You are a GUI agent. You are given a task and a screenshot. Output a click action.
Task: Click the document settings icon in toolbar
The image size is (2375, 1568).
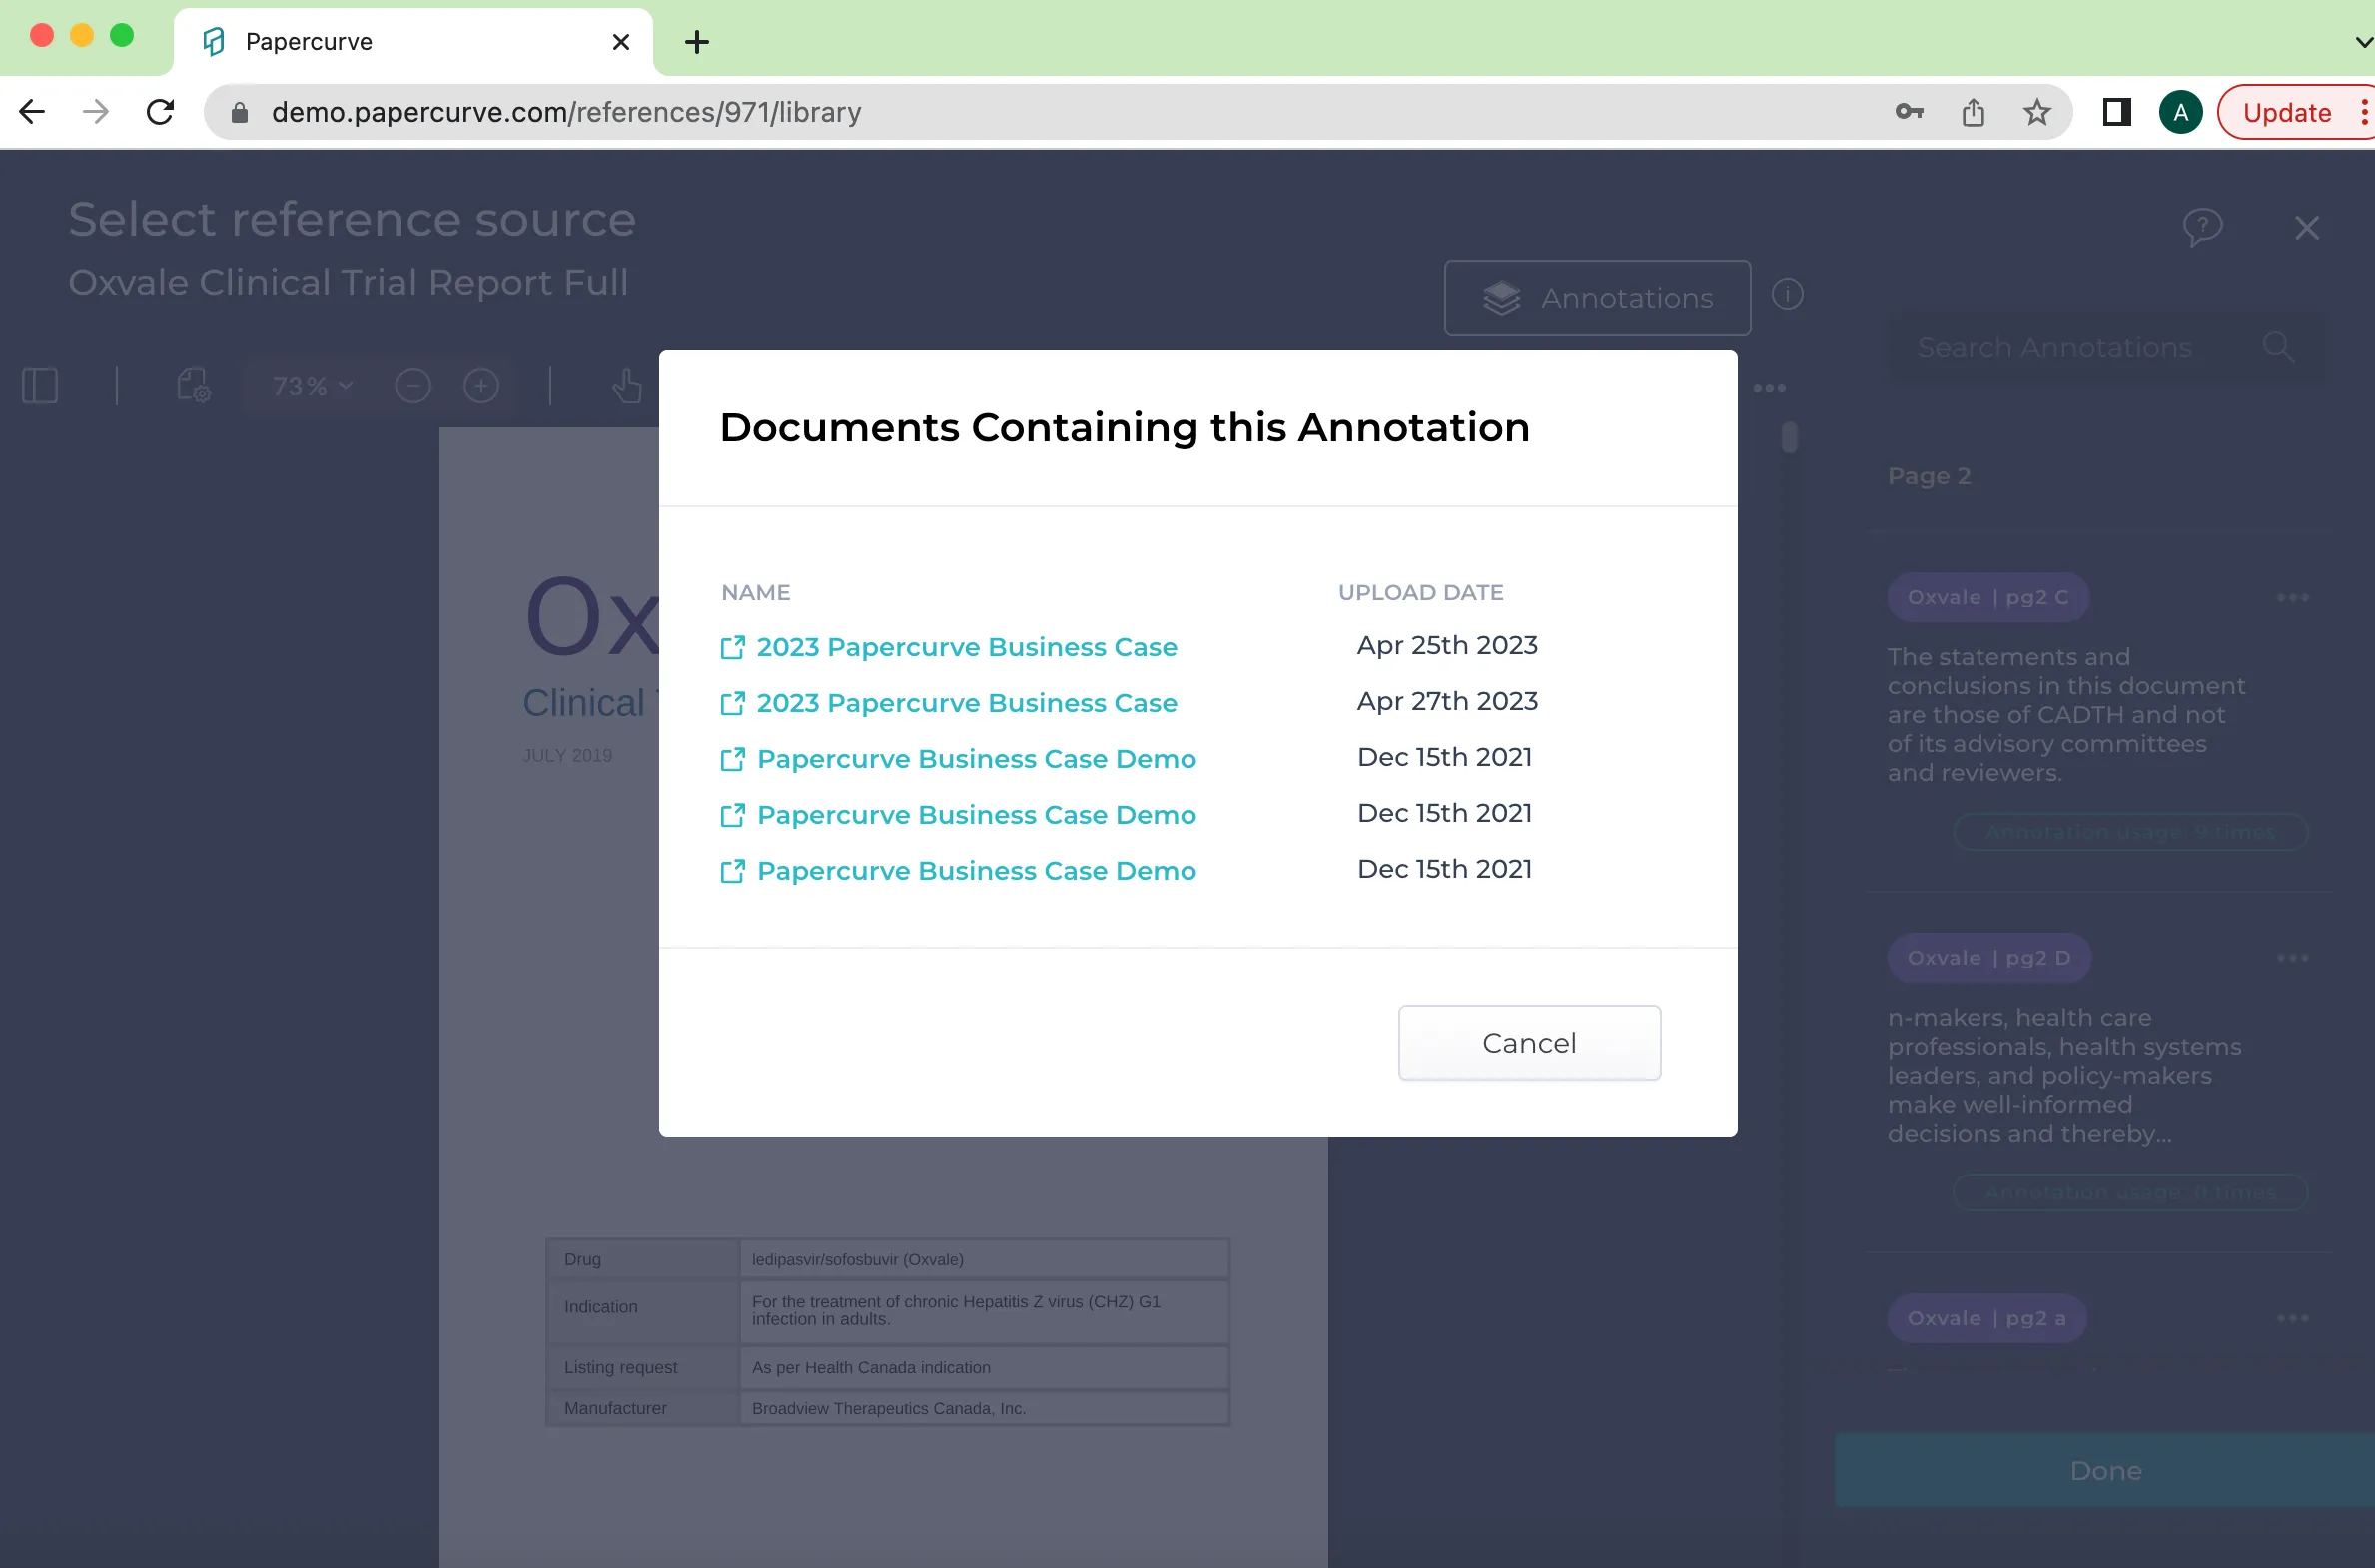(x=193, y=385)
